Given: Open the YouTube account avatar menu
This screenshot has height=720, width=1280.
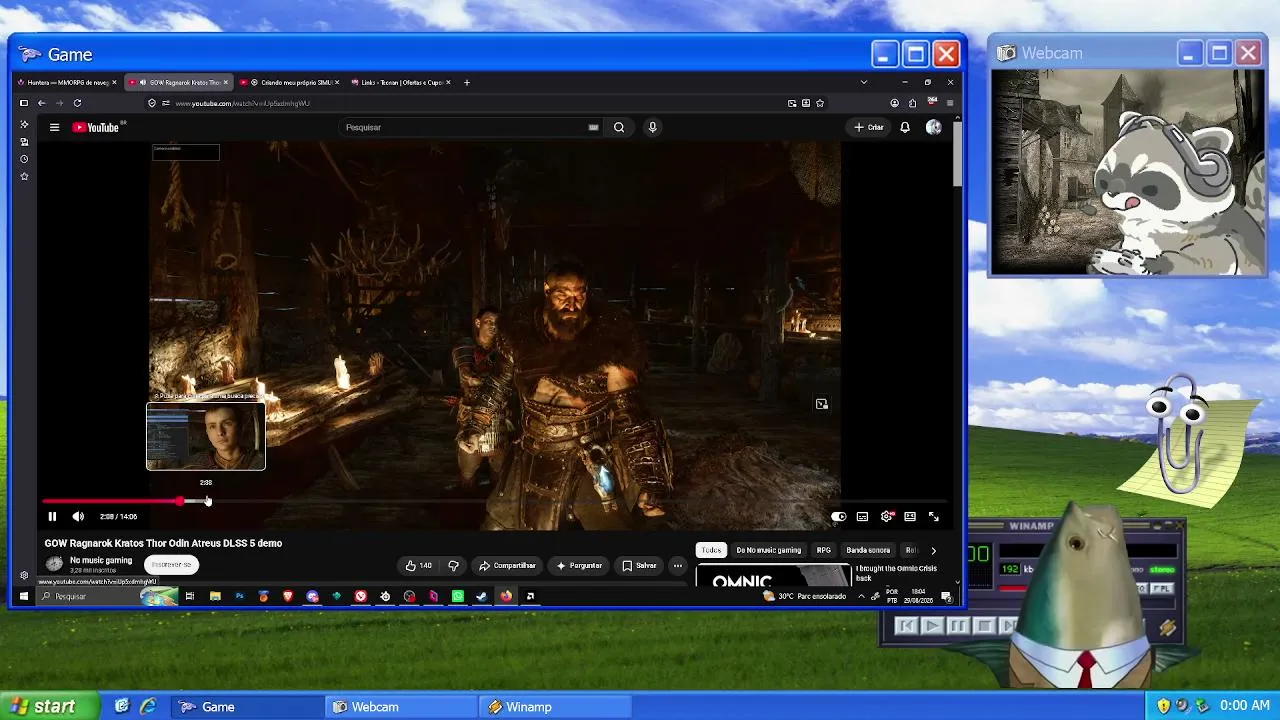Looking at the screenshot, I should (x=934, y=127).
